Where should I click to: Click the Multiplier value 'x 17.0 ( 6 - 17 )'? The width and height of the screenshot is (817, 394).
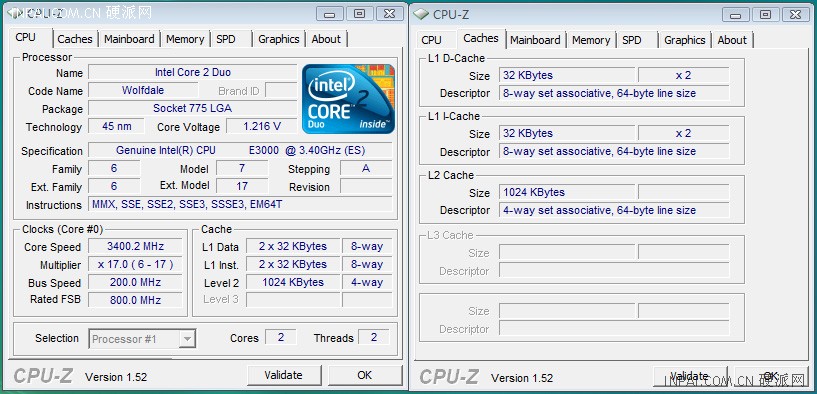(135, 264)
